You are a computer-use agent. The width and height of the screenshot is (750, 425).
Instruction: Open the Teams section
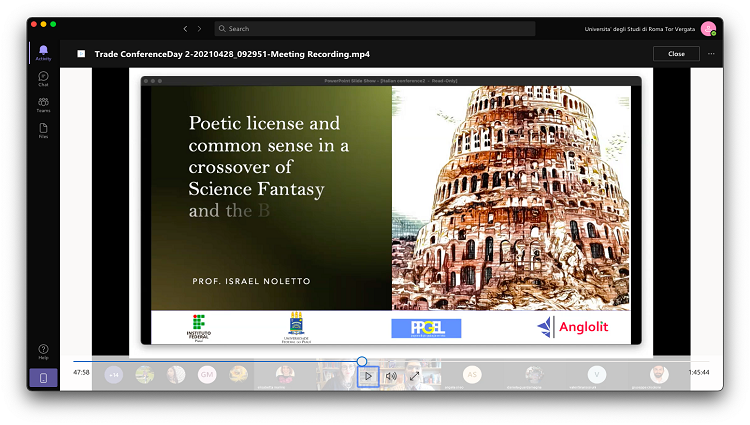[43, 104]
